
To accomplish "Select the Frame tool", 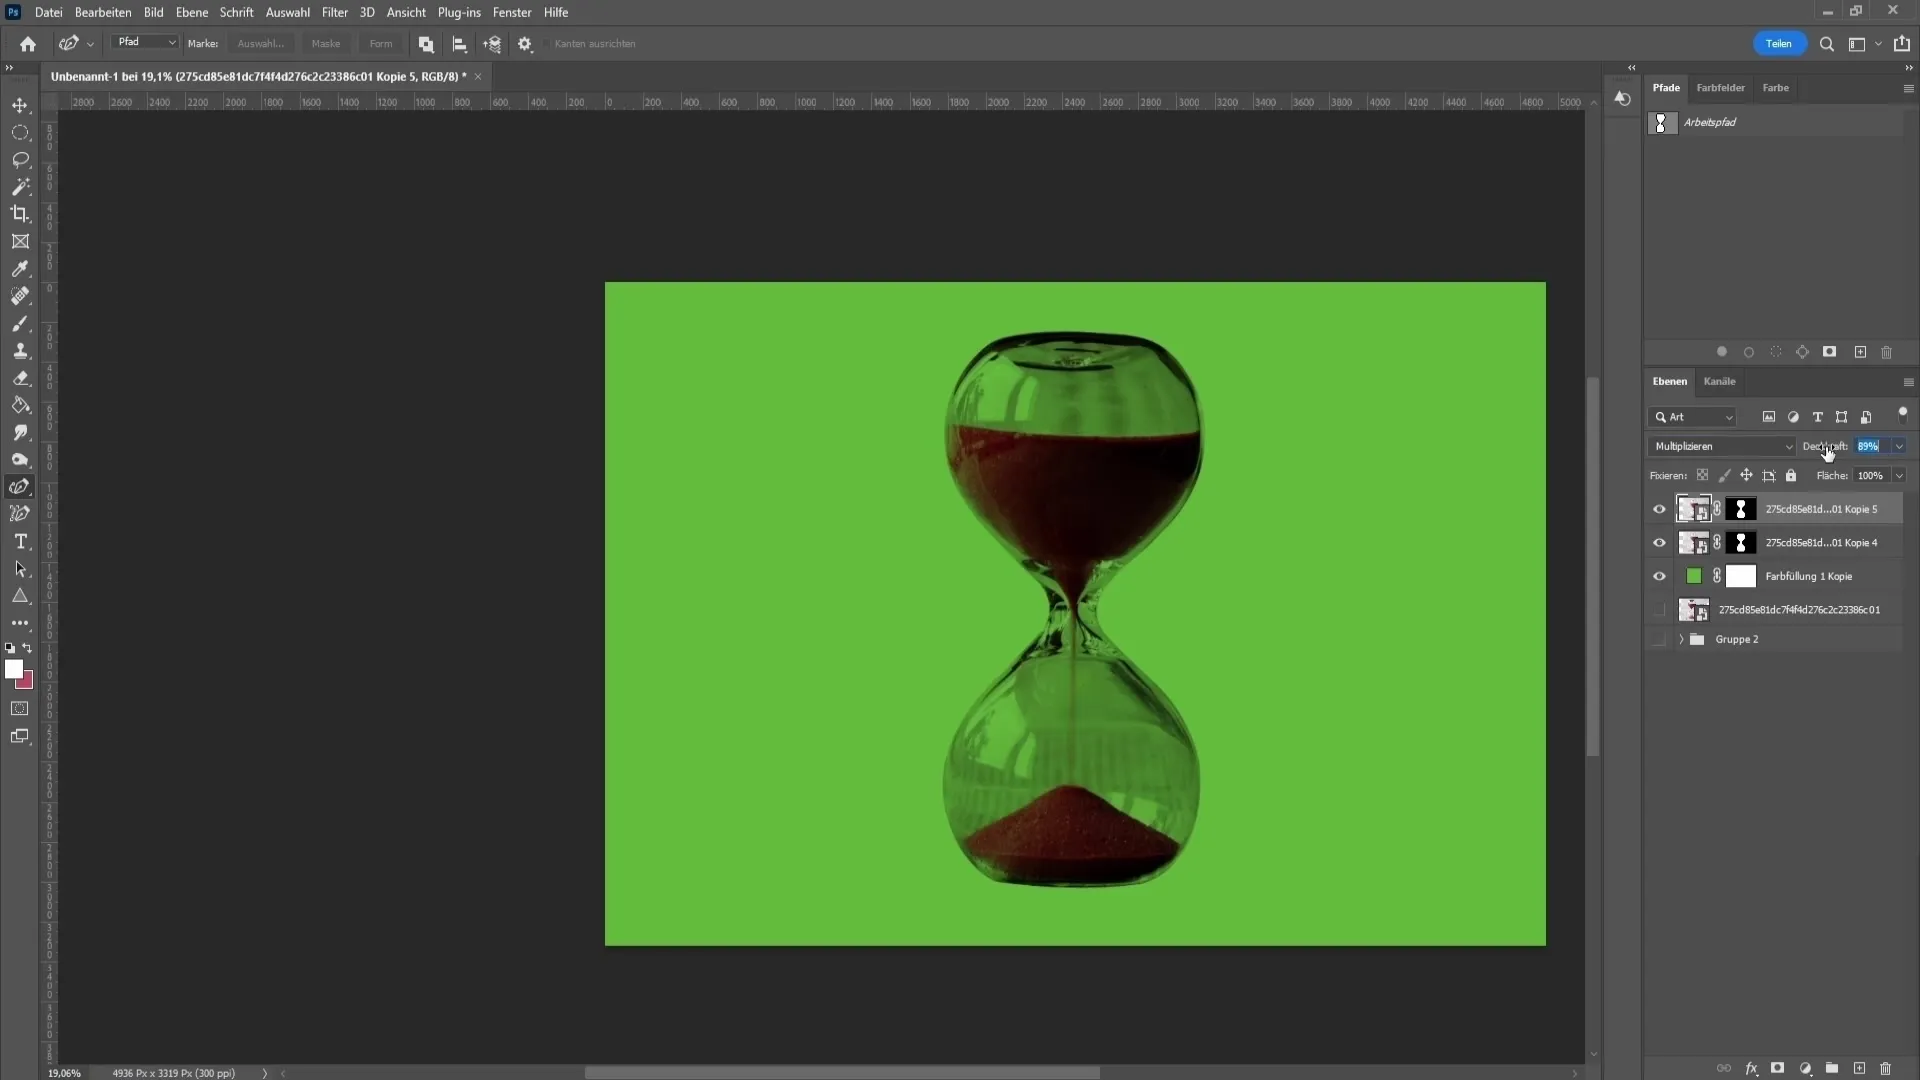I will [x=20, y=242].
